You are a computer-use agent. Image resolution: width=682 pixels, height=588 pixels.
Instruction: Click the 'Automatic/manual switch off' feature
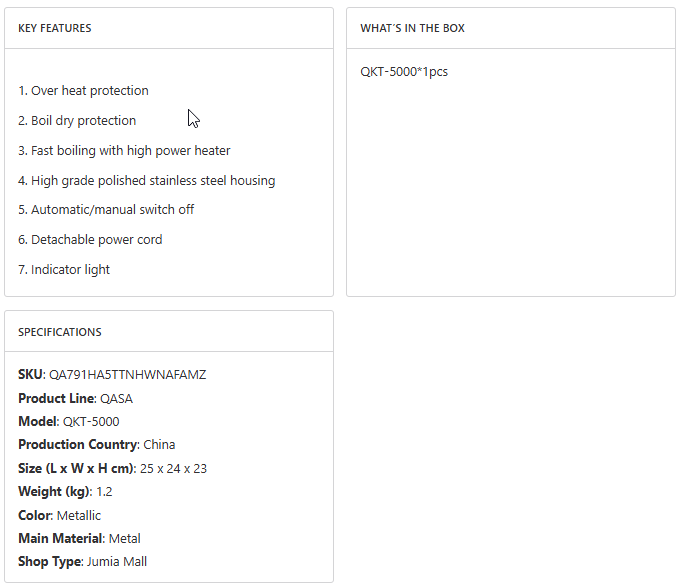(x=106, y=210)
